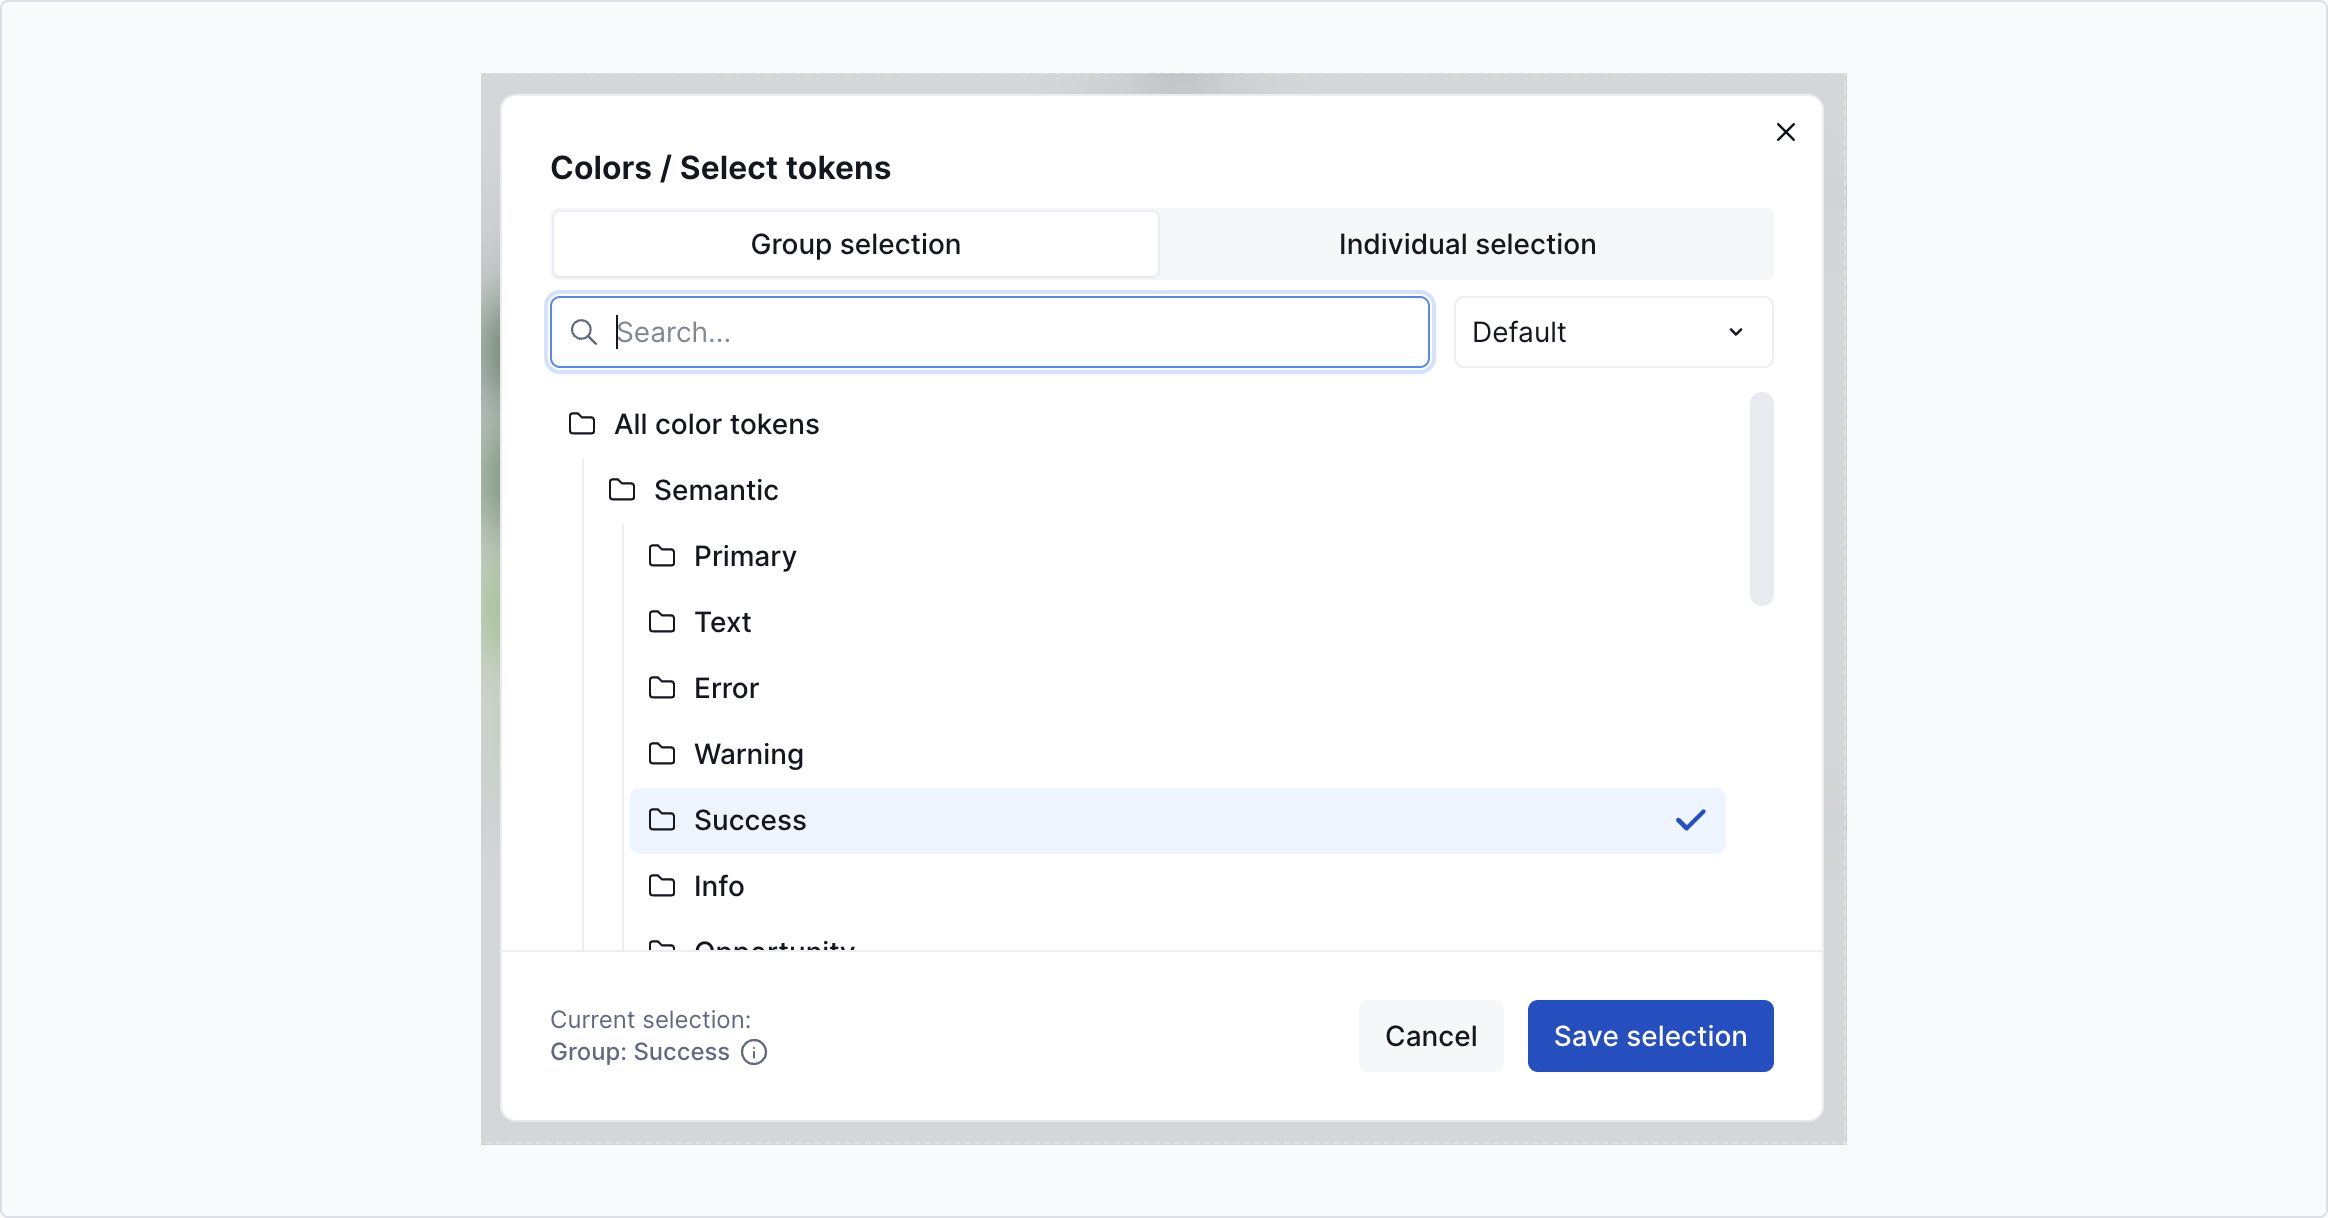
Task: Click the Error folder icon
Action: pos(662,688)
